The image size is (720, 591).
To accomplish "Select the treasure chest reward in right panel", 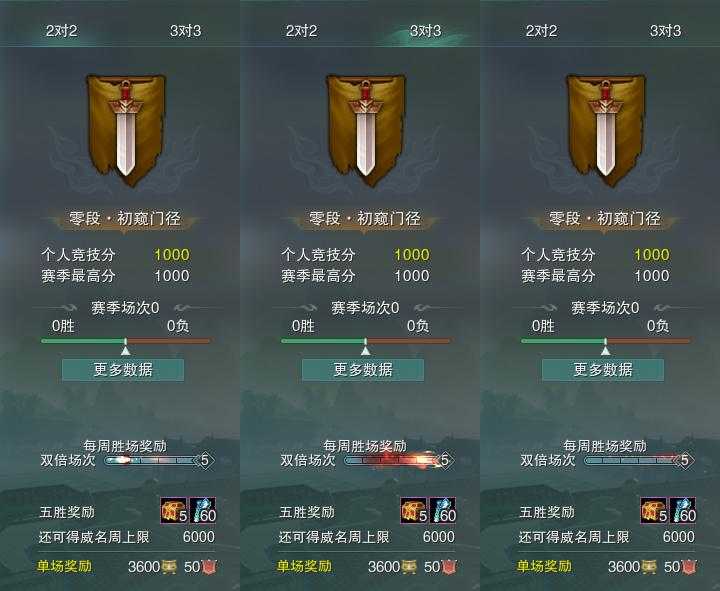I will click(654, 510).
